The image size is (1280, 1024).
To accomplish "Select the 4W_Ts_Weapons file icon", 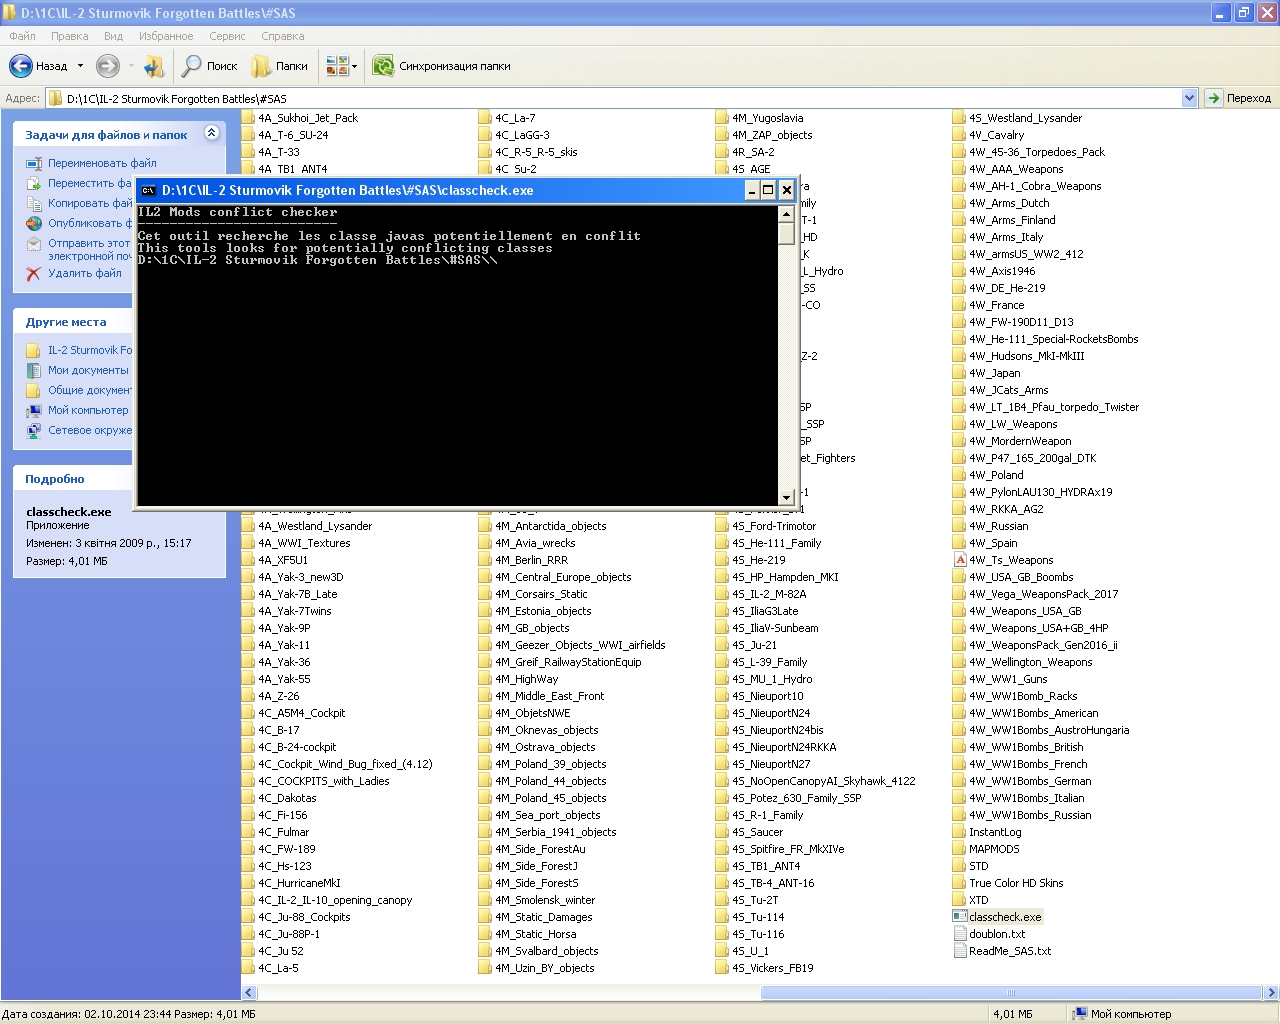I will pyautogui.click(x=960, y=560).
